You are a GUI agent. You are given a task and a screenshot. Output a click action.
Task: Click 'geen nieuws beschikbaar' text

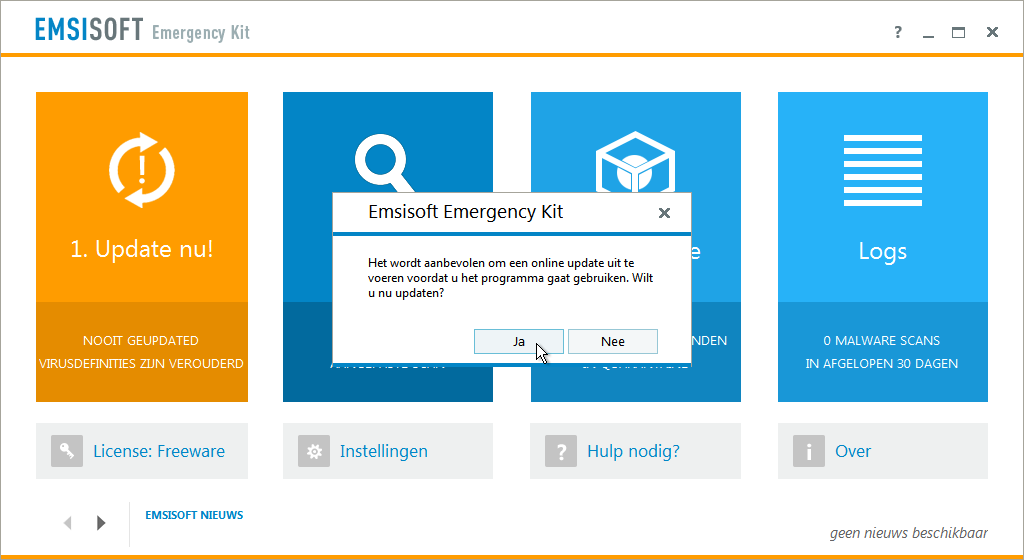pos(908,533)
